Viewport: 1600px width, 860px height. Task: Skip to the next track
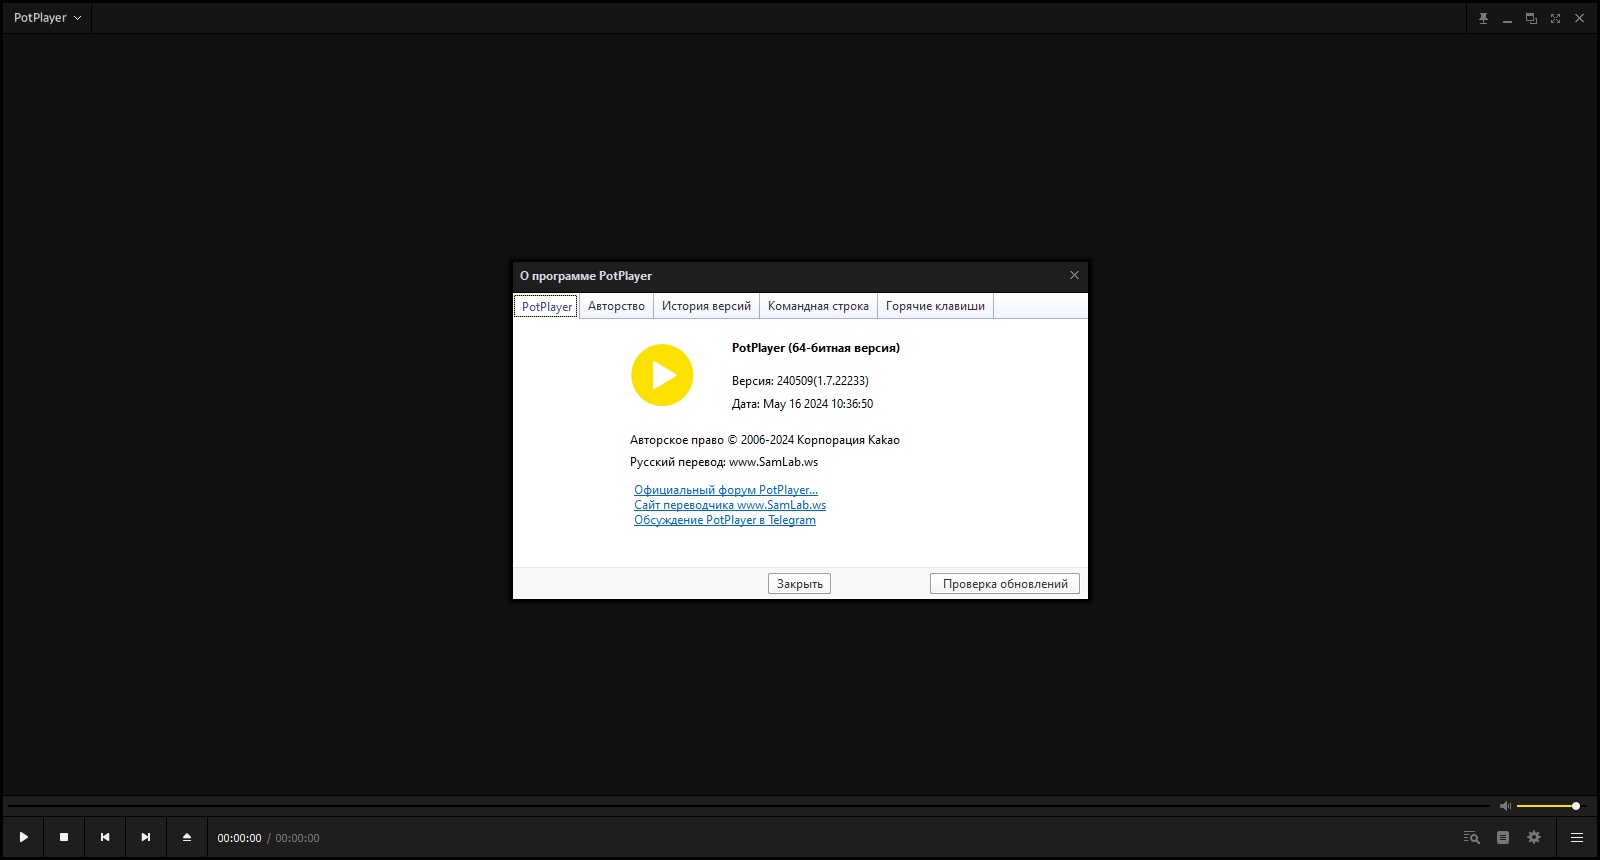[146, 837]
